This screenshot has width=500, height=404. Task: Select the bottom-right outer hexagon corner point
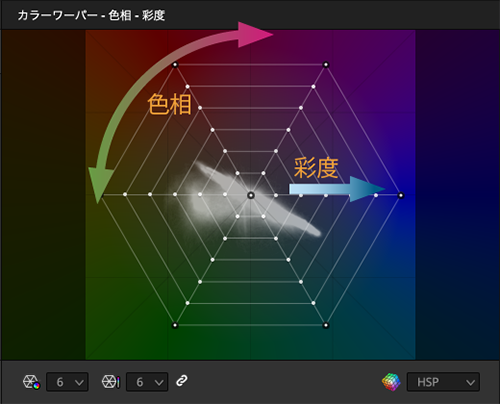326,325
